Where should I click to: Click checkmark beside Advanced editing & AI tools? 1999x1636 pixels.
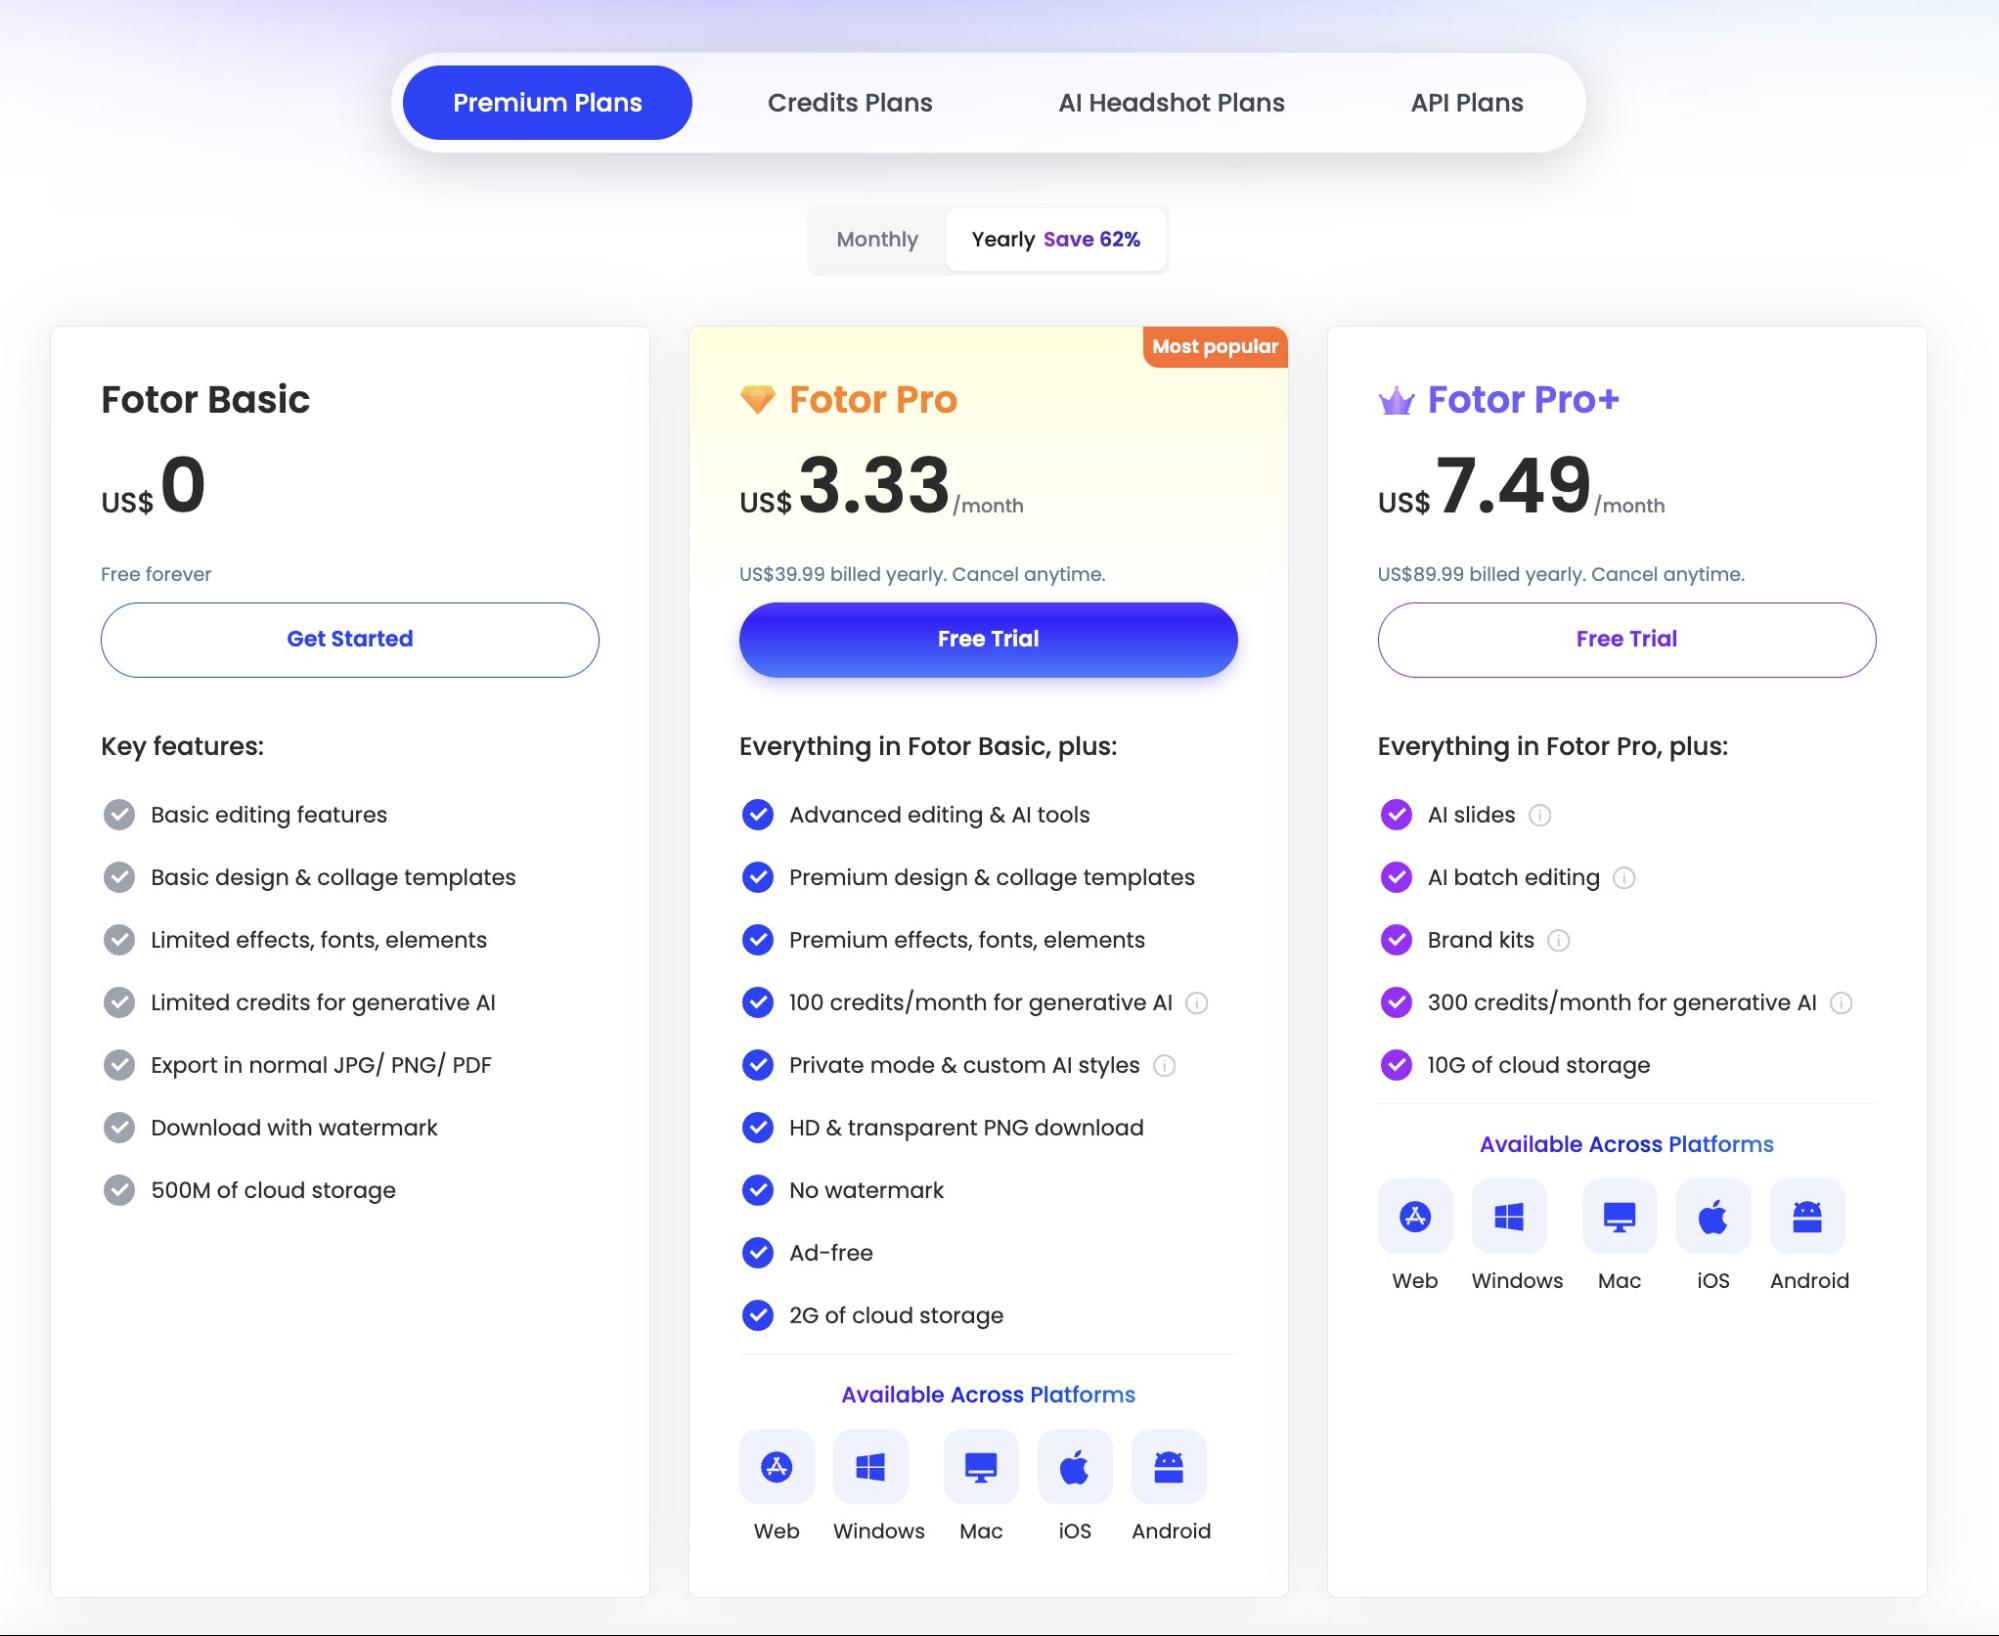click(x=757, y=815)
